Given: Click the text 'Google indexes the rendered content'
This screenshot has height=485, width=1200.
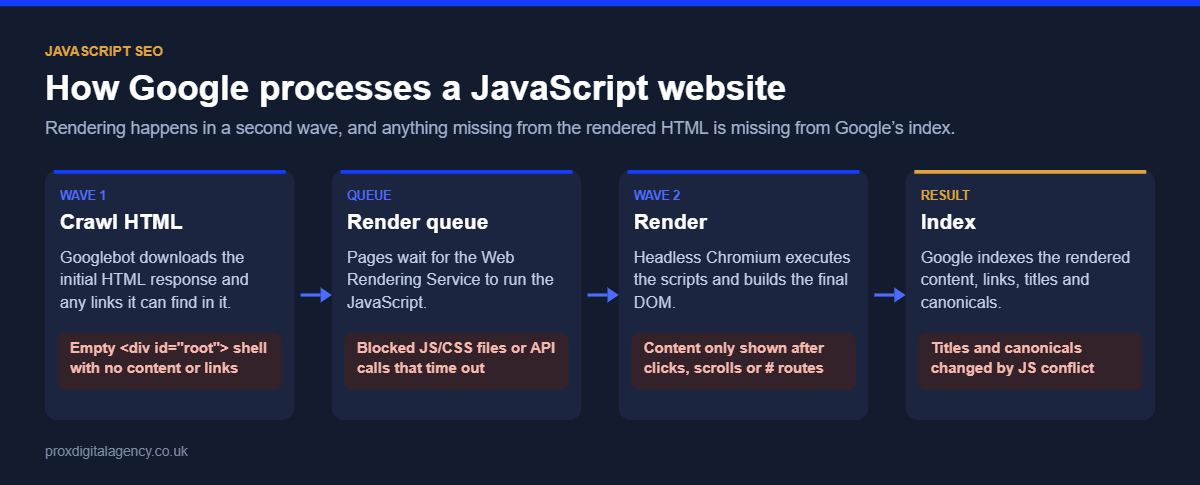Looking at the screenshot, I should (1025, 280).
